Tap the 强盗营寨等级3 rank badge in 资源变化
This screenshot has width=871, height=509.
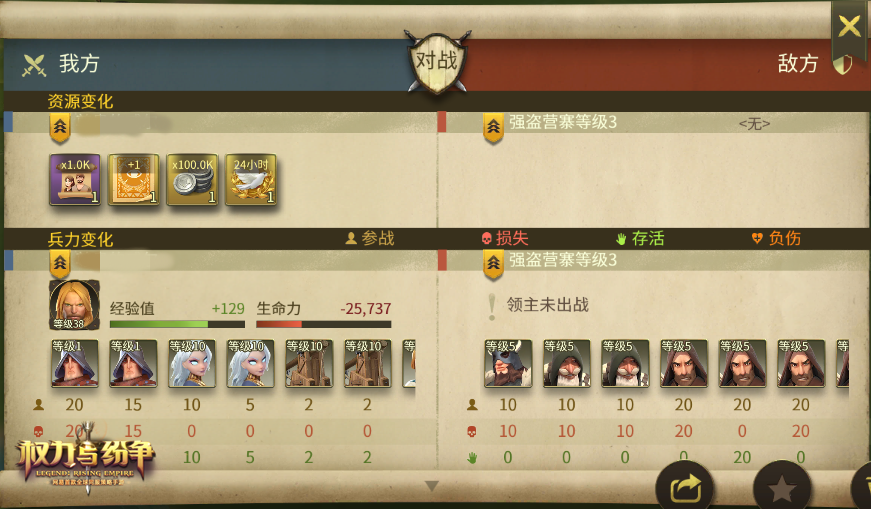pos(493,127)
